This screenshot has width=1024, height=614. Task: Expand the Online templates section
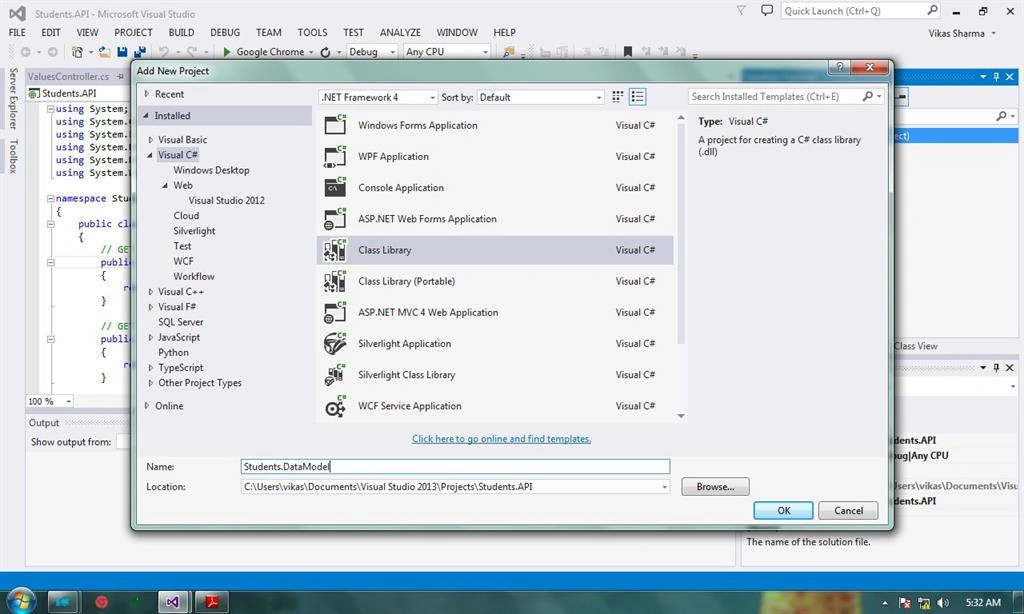147,406
